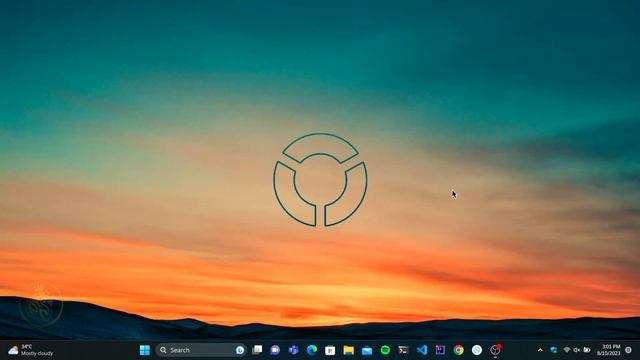The height and width of the screenshot is (360, 640).
Task: Launch Spotify from the taskbar
Action: pos(385,350)
